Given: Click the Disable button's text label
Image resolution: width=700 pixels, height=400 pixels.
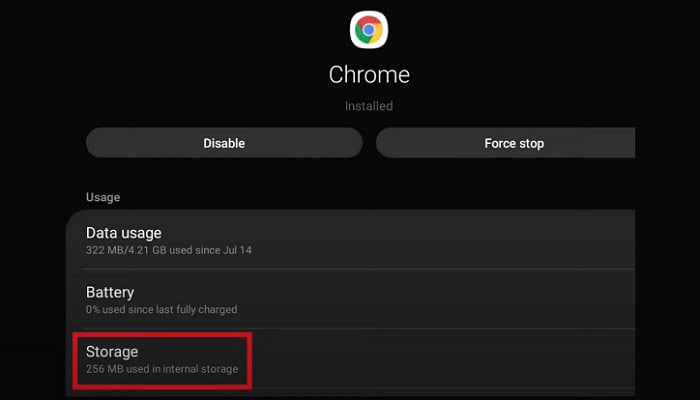Looking at the screenshot, I should point(224,143).
